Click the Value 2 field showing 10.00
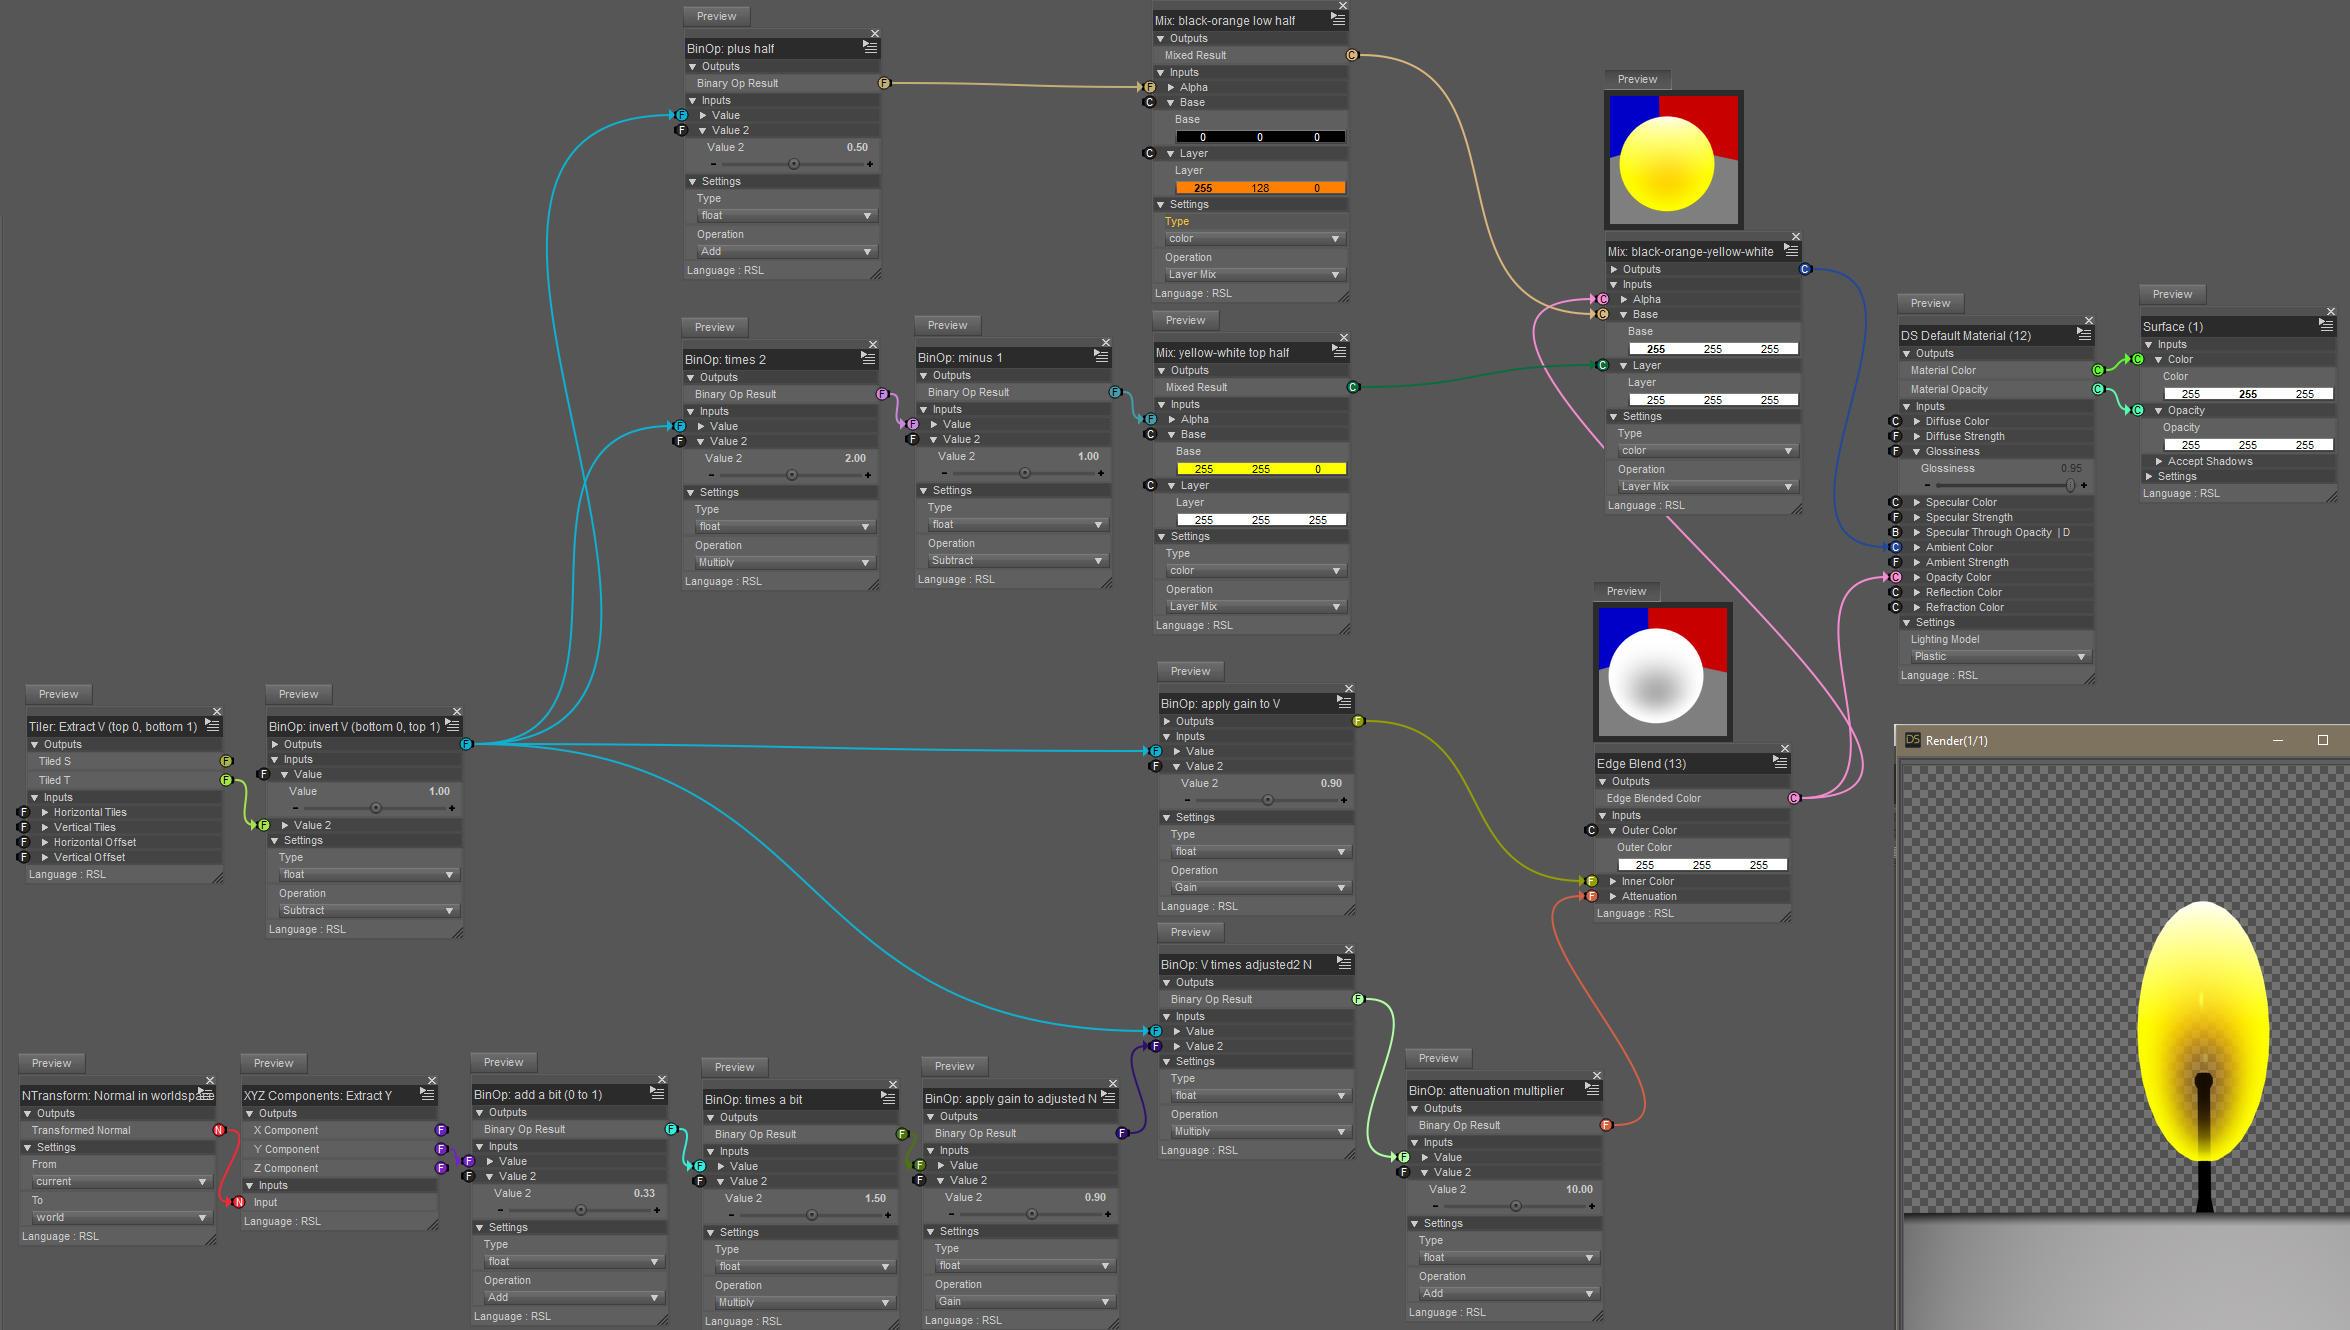 click(1578, 1189)
